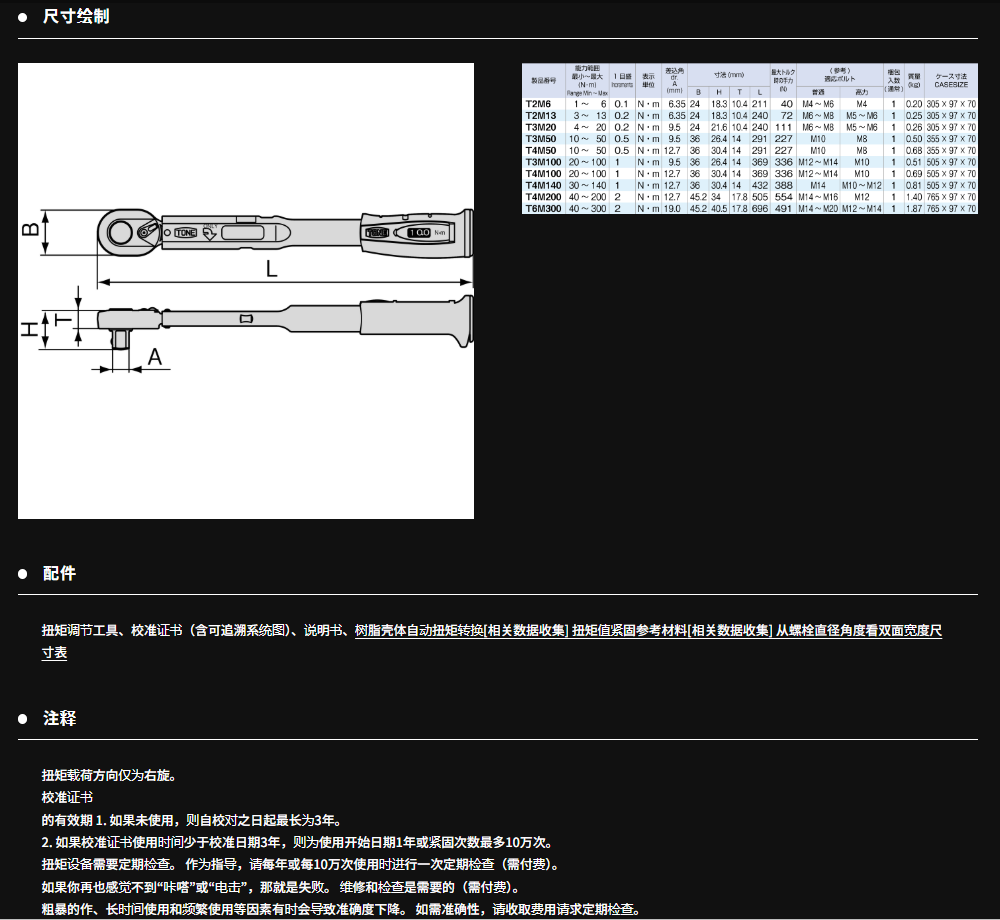Image resolution: width=1000 pixels, height=920 pixels.
Task: Click the T thickness dimension label
Action: point(64,318)
